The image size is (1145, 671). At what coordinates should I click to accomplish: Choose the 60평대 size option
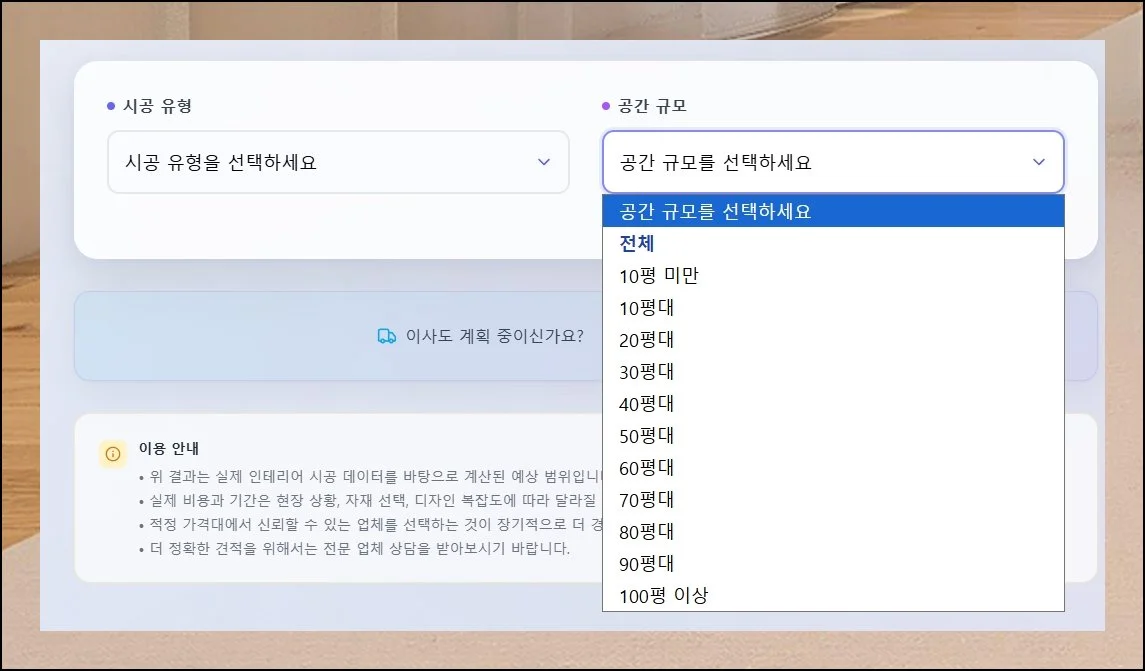[832, 468]
